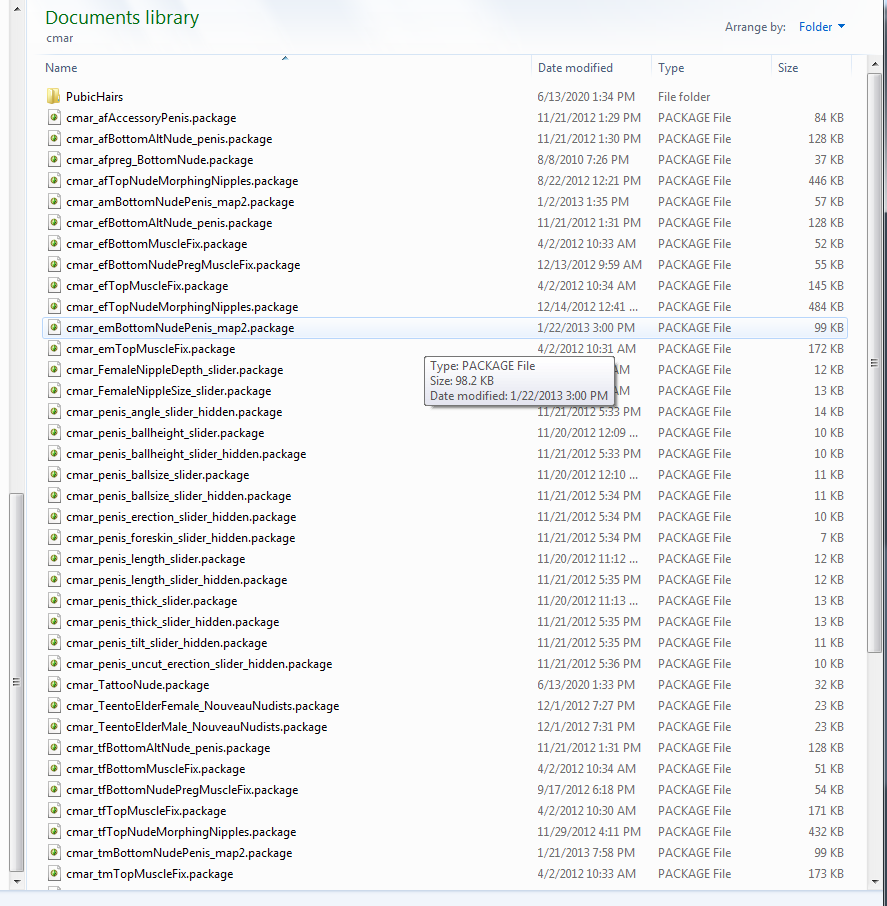The image size is (887, 906).
Task: Click icon of cmar_afTopNudeMorphingNipples.package
Action: coord(54,181)
